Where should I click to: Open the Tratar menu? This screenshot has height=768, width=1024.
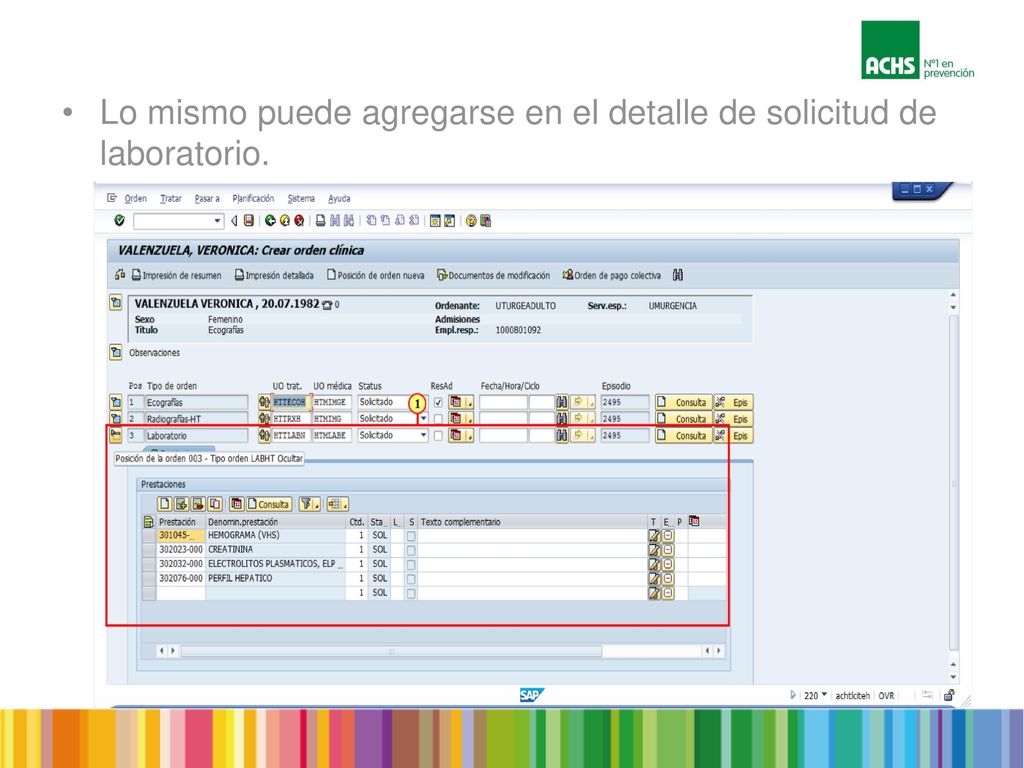click(170, 199)
